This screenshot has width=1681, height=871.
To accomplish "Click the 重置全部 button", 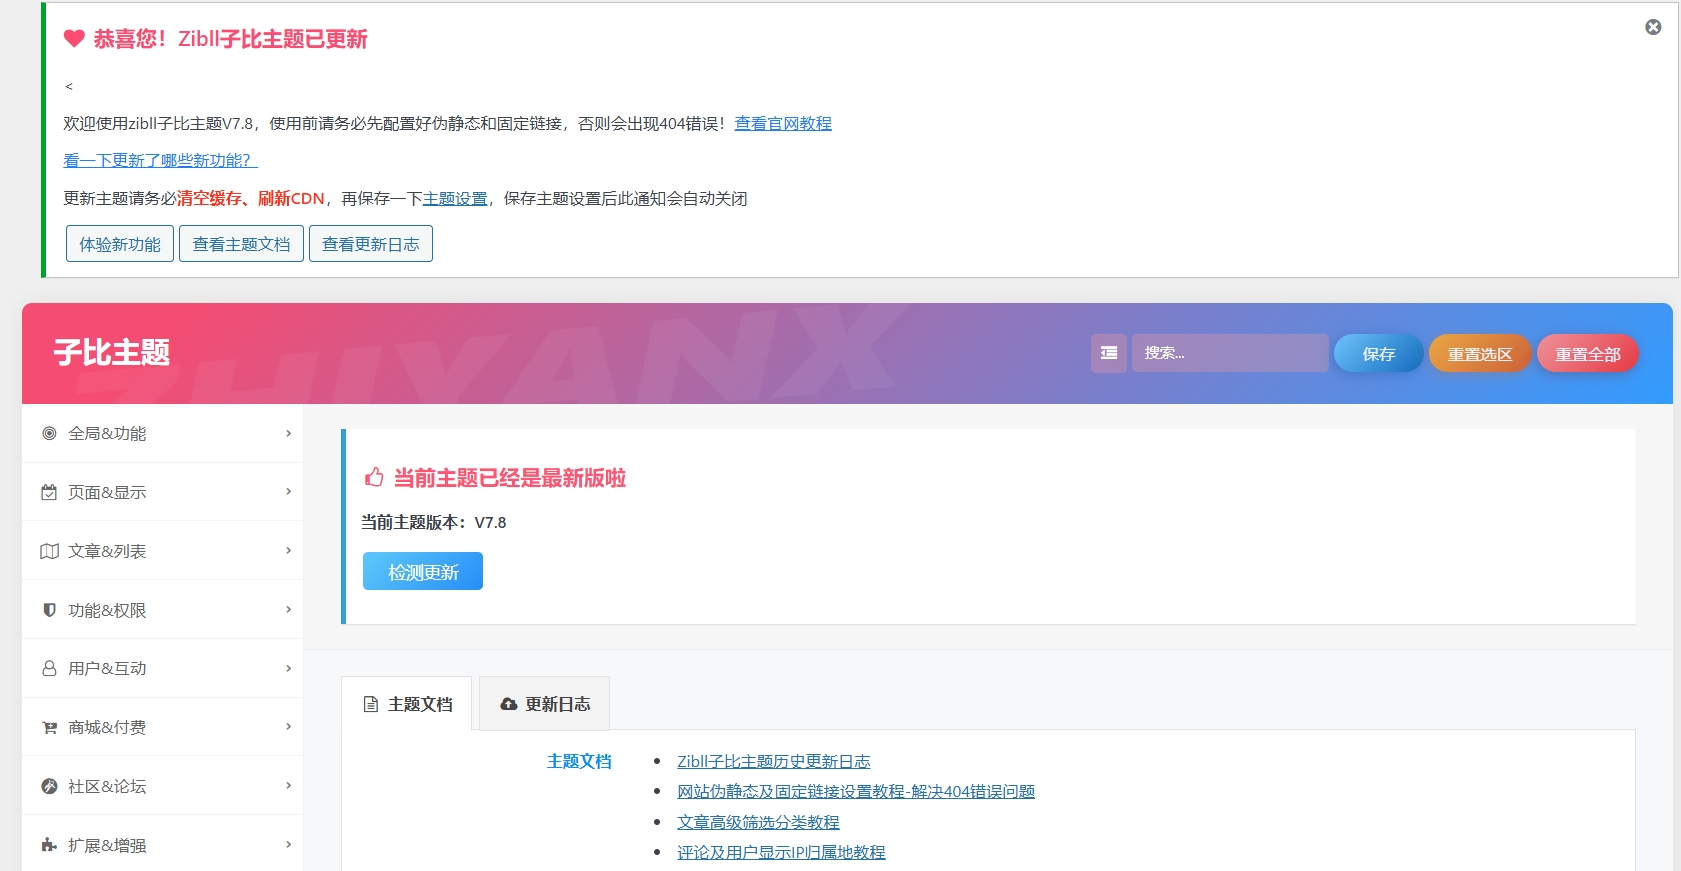I will (1587, 354).
